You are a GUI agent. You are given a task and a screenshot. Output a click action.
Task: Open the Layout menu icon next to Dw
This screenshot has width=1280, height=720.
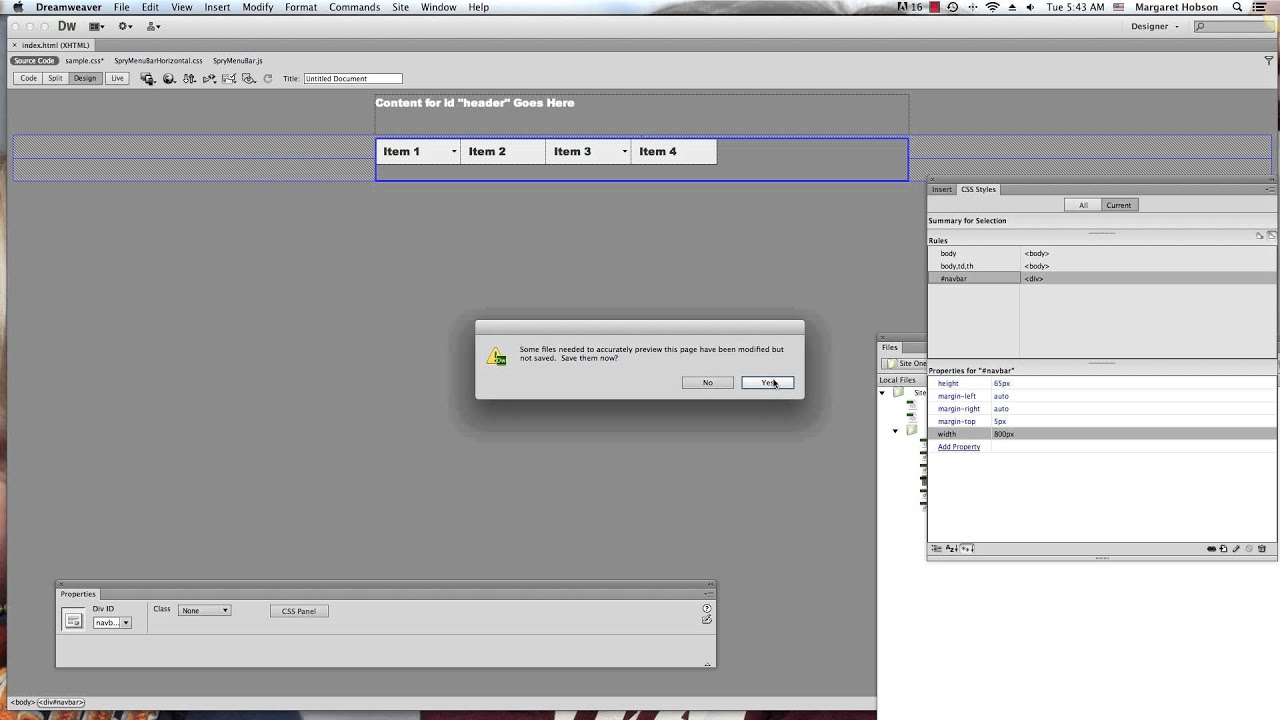coord(97,26)
